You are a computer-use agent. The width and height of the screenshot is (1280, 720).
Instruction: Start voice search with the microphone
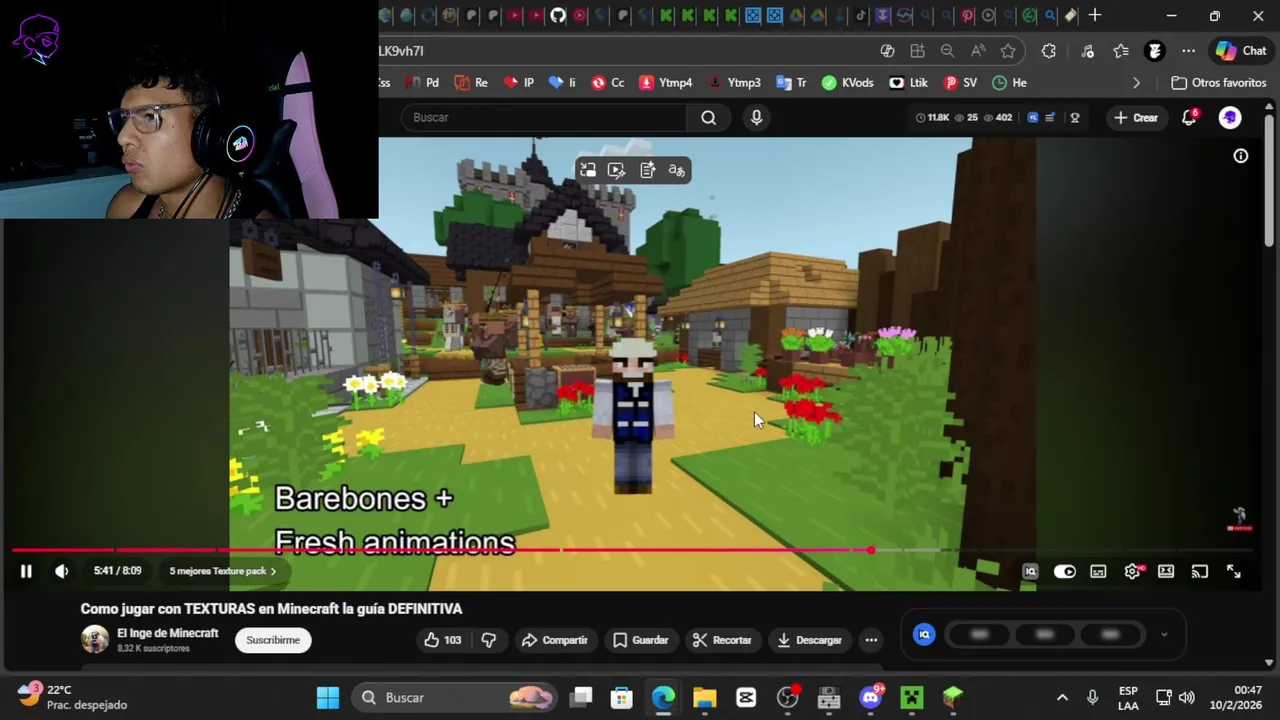point(756,117)
